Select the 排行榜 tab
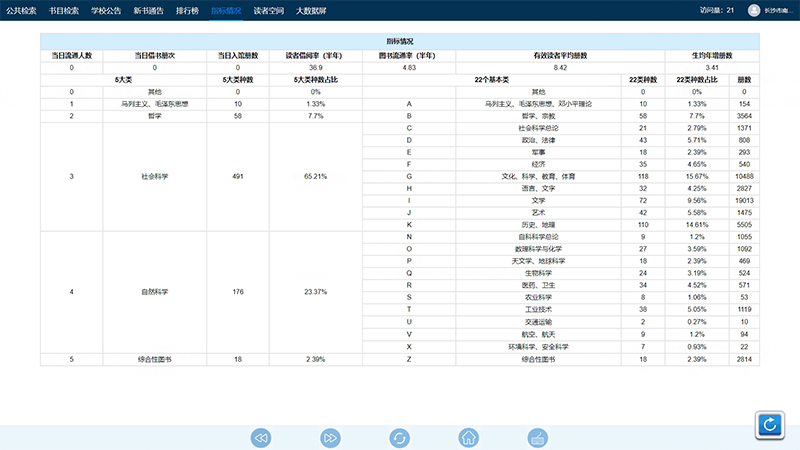Viewport: 800px width, 450px height. (x=186, y=10)
